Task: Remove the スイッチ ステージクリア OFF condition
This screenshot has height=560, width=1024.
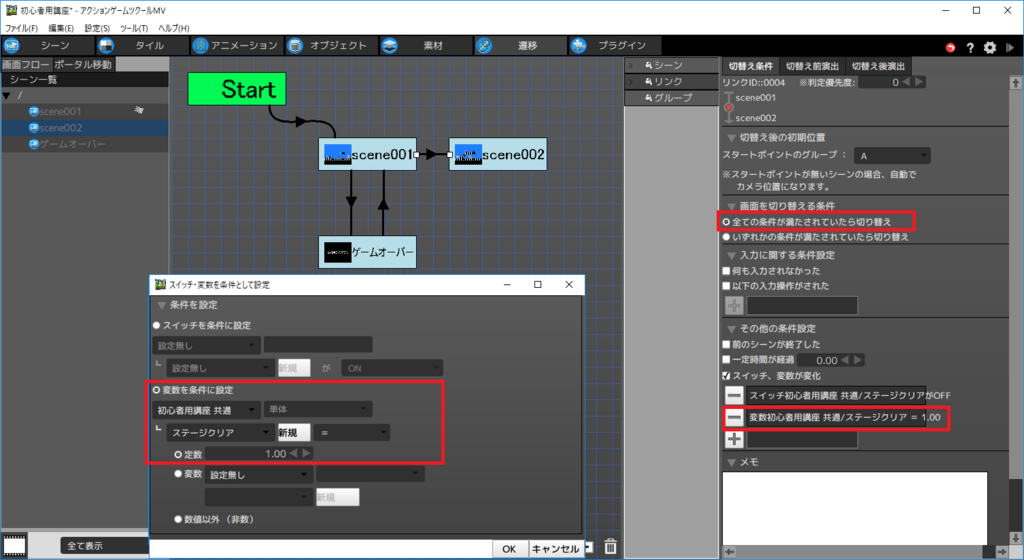Action: pos(734,395)
